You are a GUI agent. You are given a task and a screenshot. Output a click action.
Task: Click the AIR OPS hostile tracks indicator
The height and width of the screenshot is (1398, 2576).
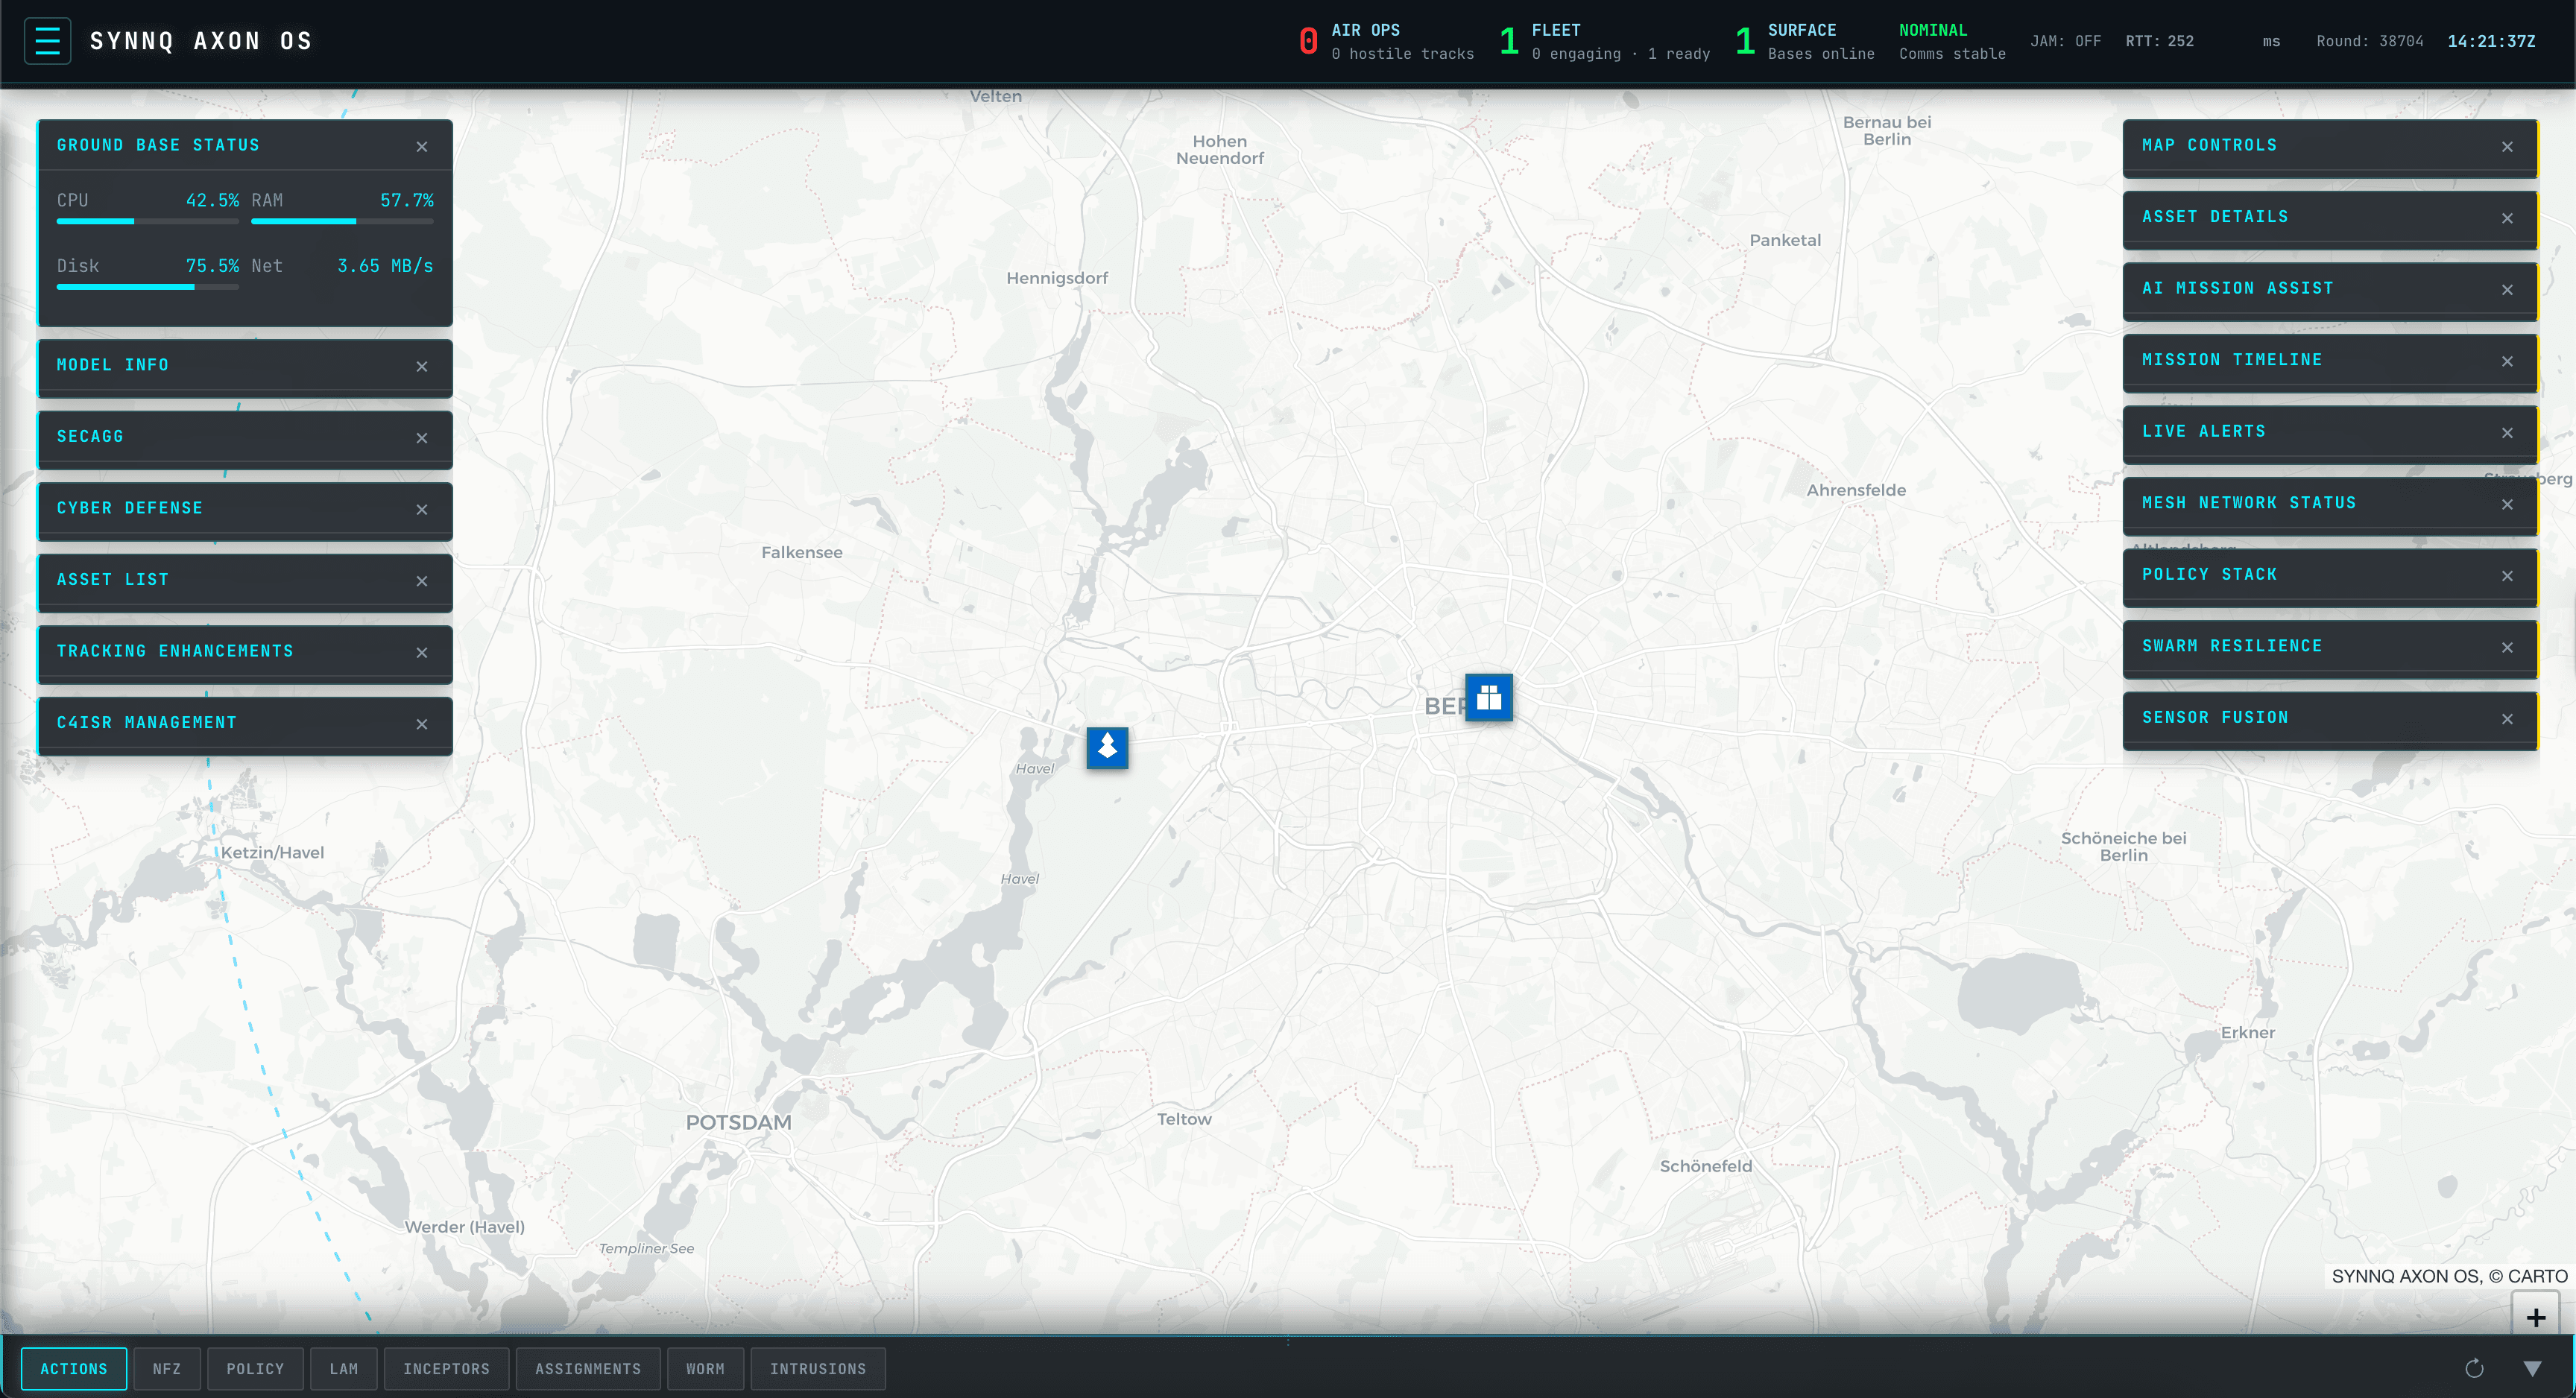click(x=1387, y=40)
